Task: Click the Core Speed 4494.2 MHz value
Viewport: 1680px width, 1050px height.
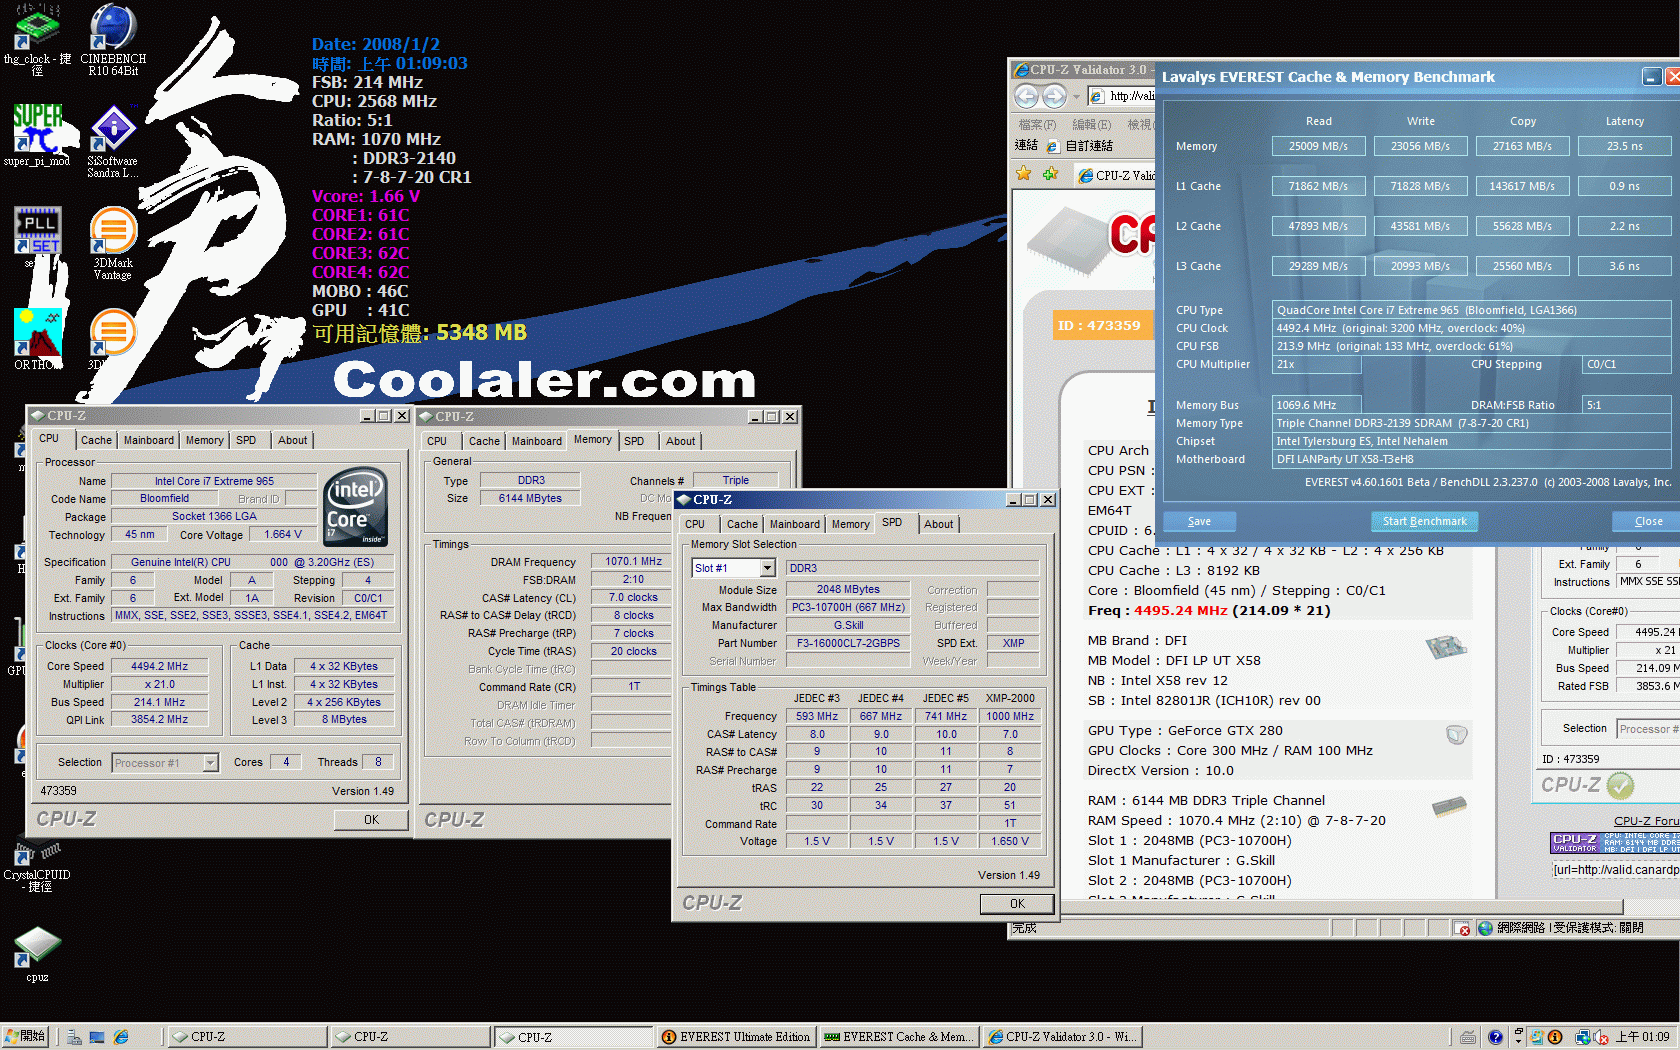Action: [159, 666]
